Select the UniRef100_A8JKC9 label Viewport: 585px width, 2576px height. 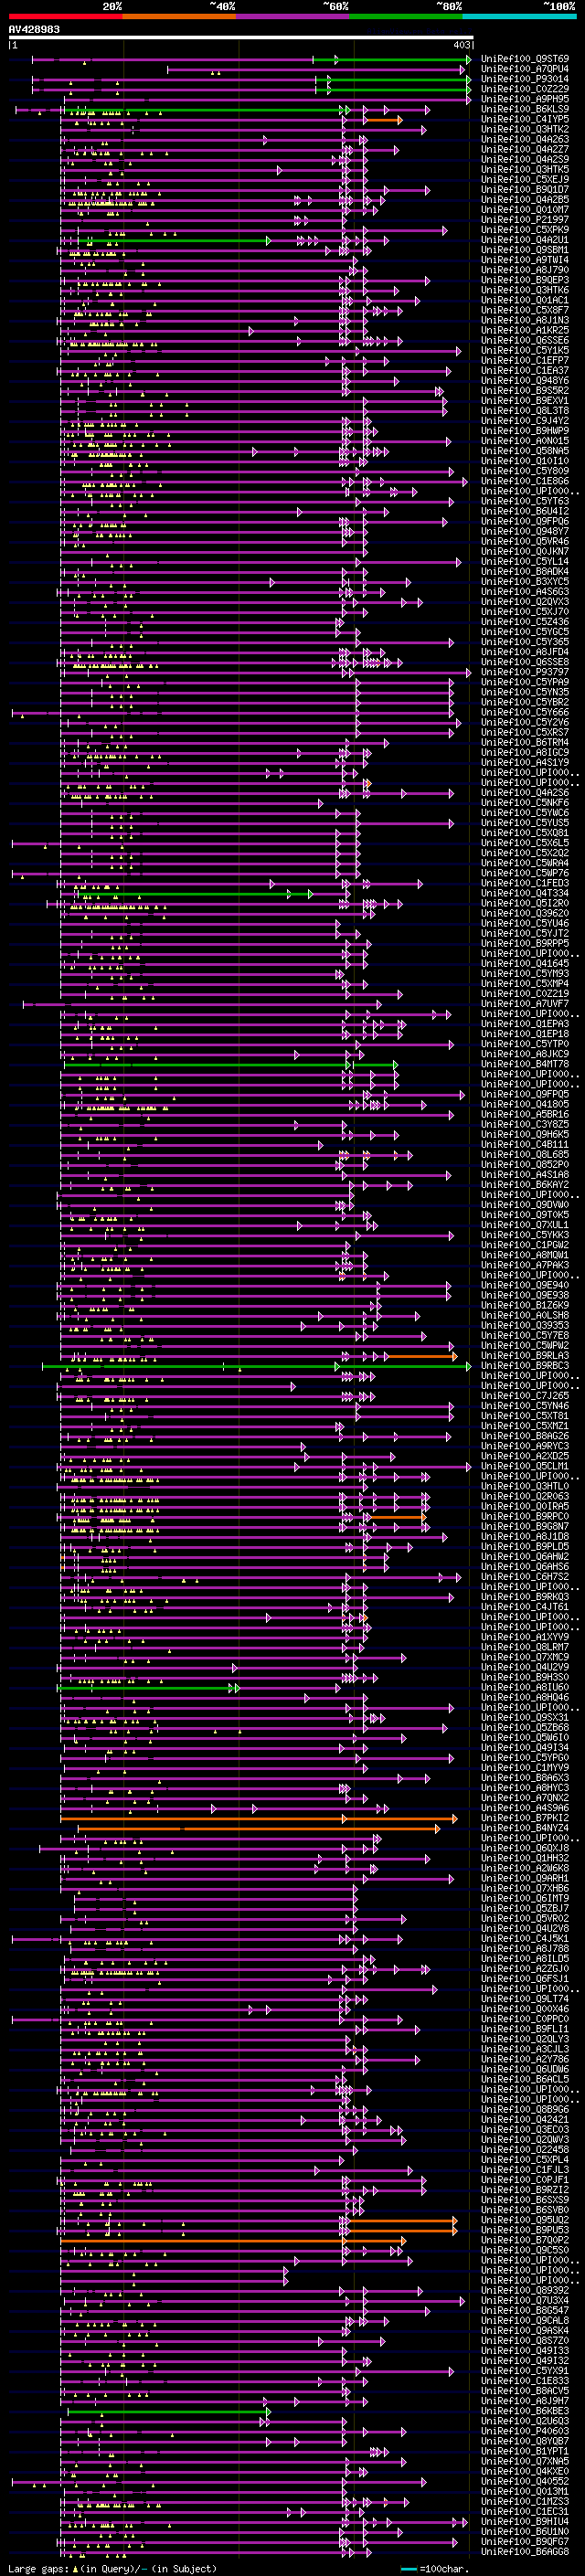coord(525,1054)
